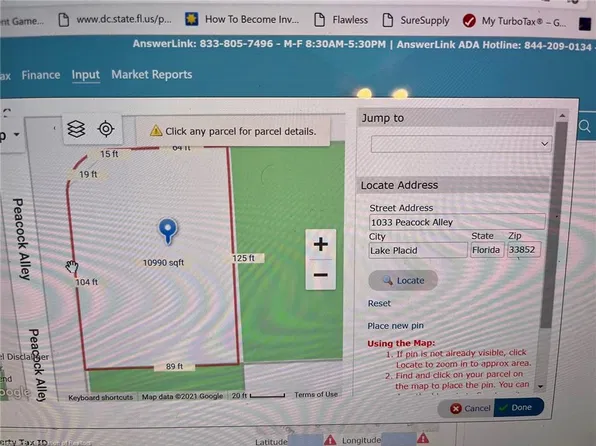Click the Done button
Screen dimensions: 596x446
518,408
